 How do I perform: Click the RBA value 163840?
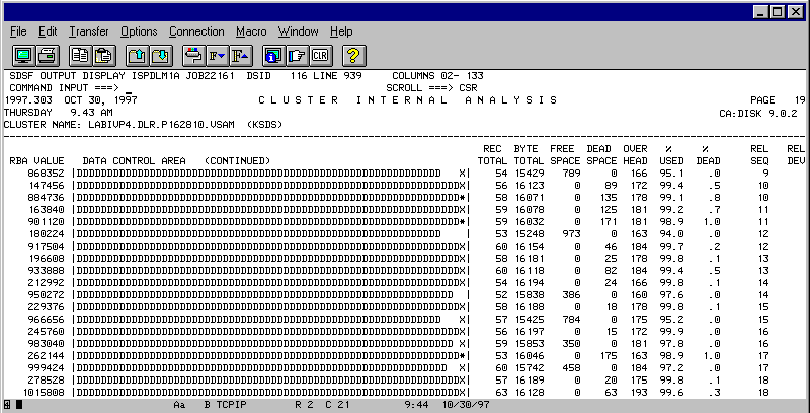(45, 210)
